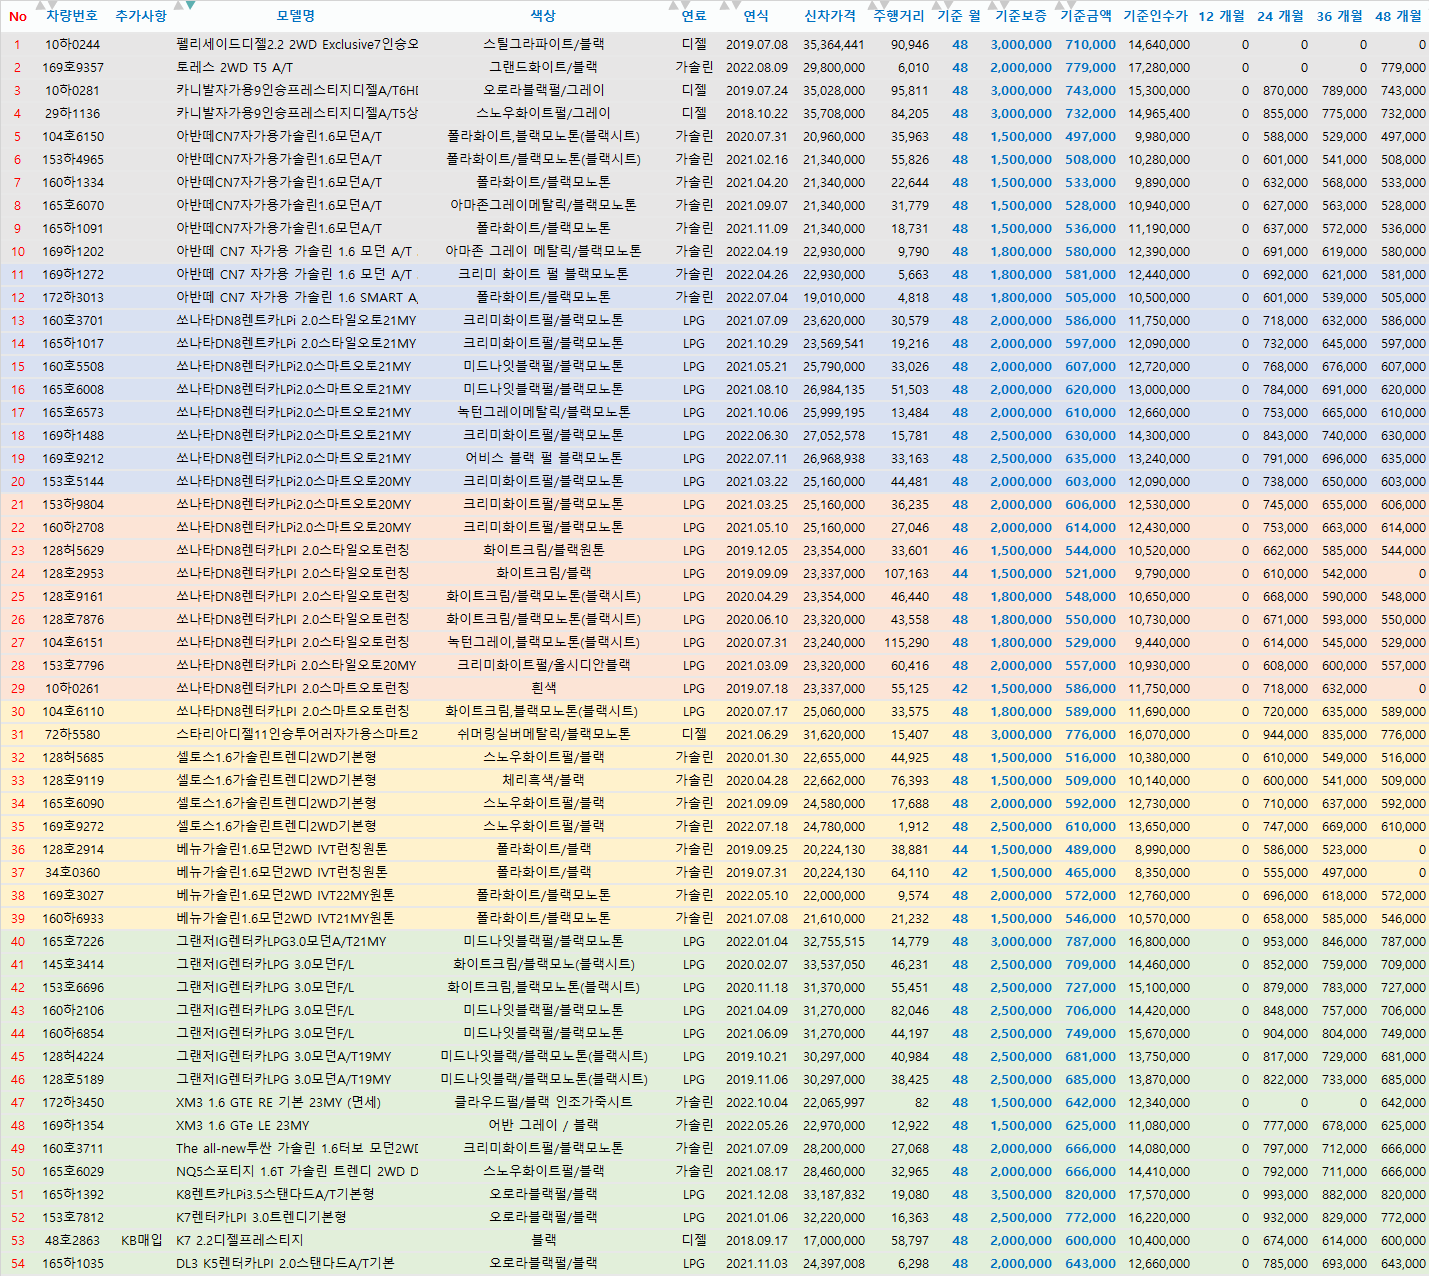Click the descending sort triangle left of 연료
Image resolution: width=1429 pixels, height=1276 pixels.
click(686, 6)
